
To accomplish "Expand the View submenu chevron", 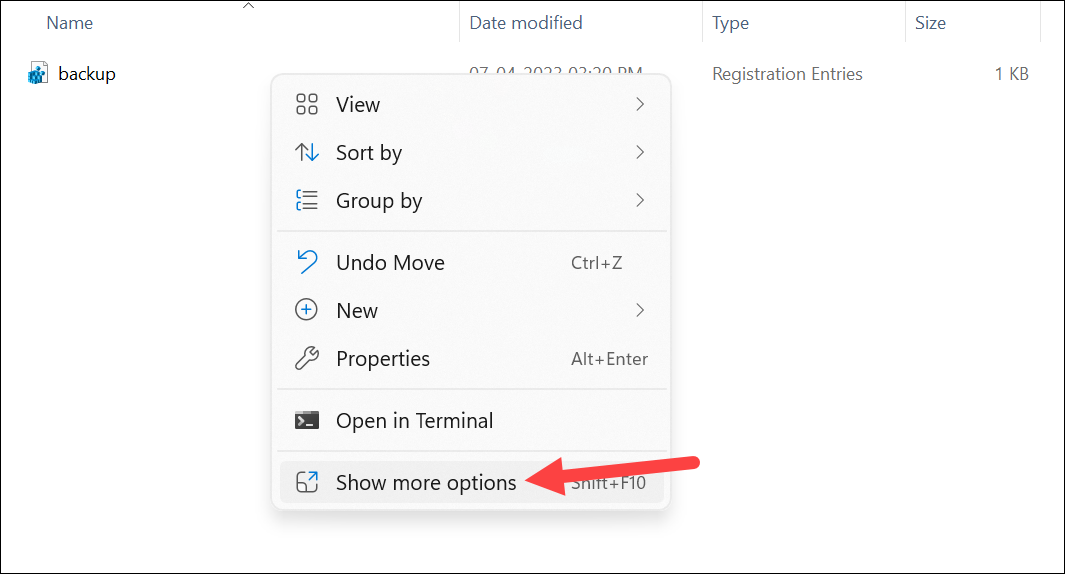I will click(640, 104).
